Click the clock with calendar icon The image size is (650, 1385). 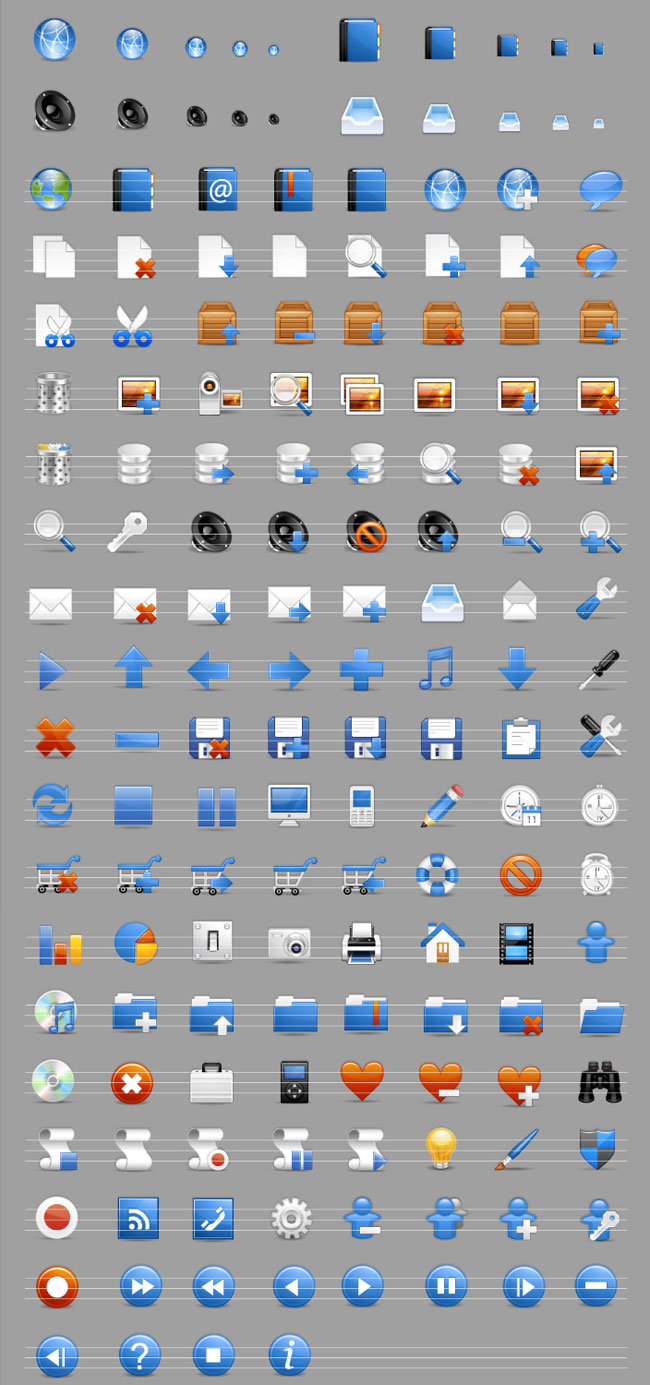521,806
